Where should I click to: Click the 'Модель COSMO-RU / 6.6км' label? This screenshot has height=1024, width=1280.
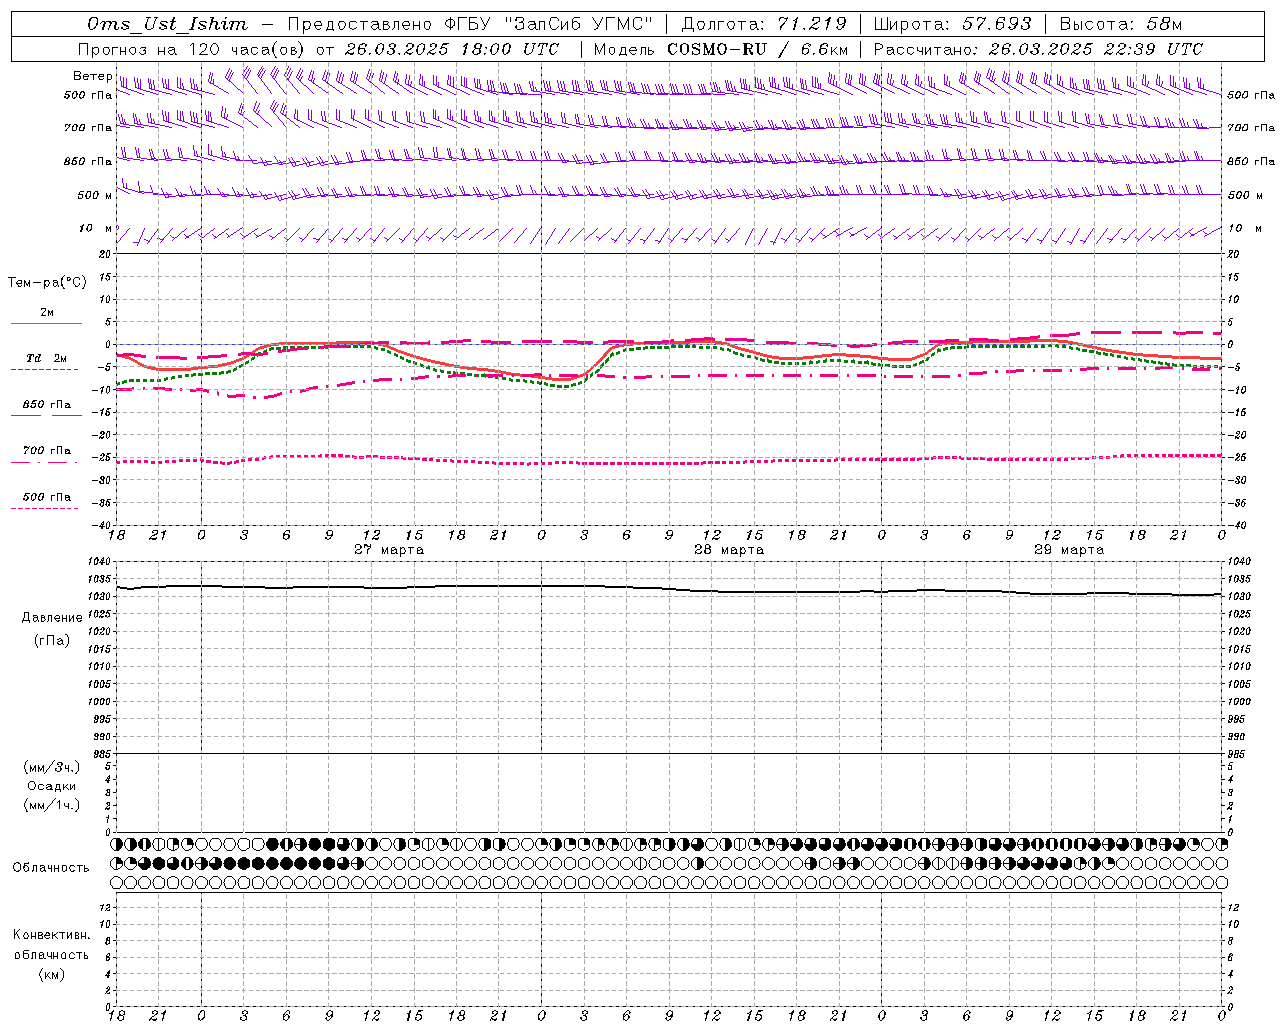720,49
